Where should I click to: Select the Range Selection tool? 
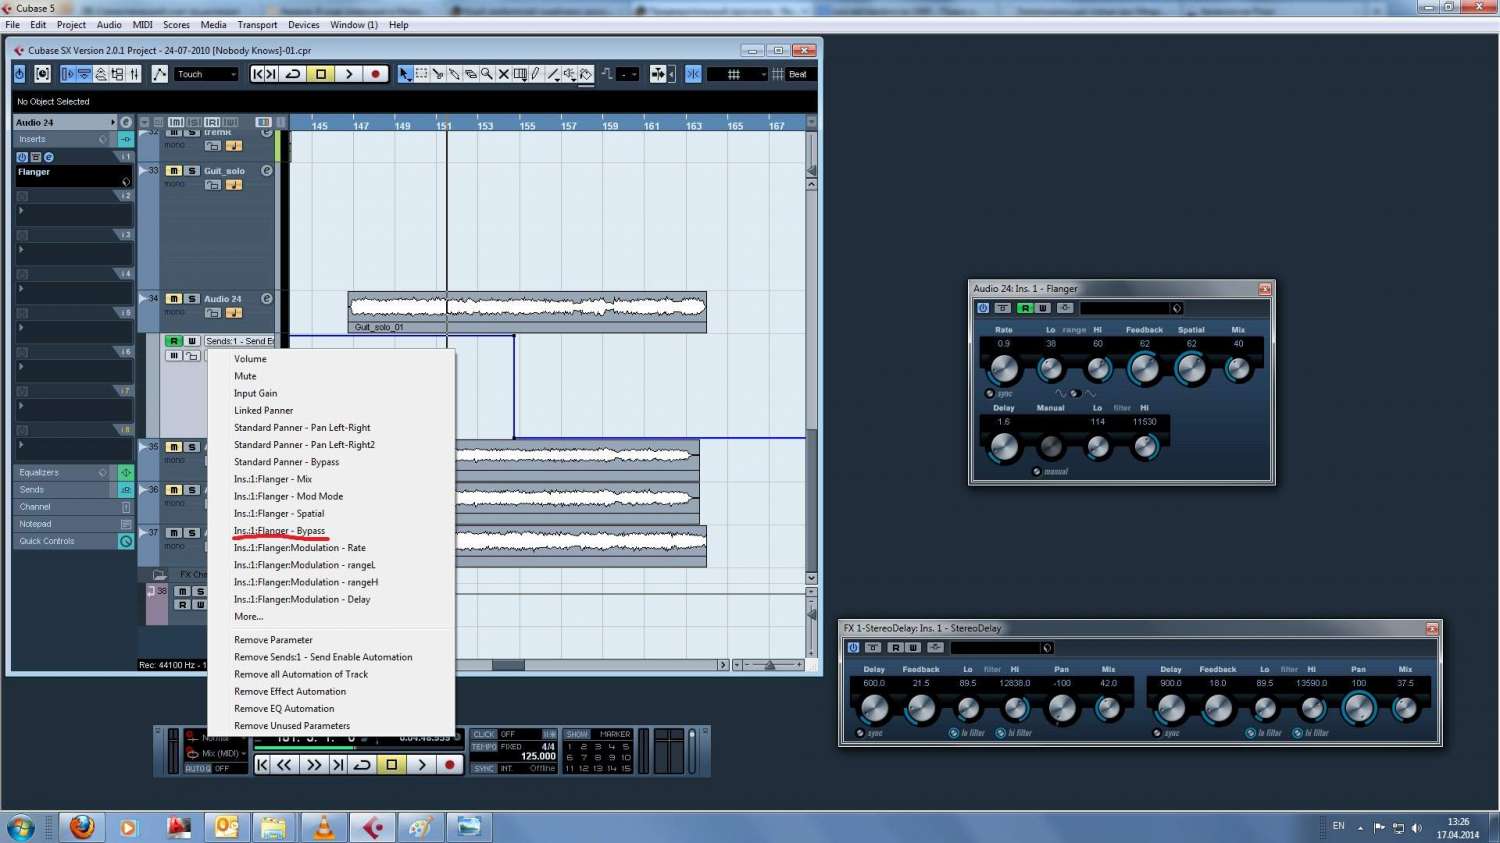pyautogui.click(x=421, y=74)
